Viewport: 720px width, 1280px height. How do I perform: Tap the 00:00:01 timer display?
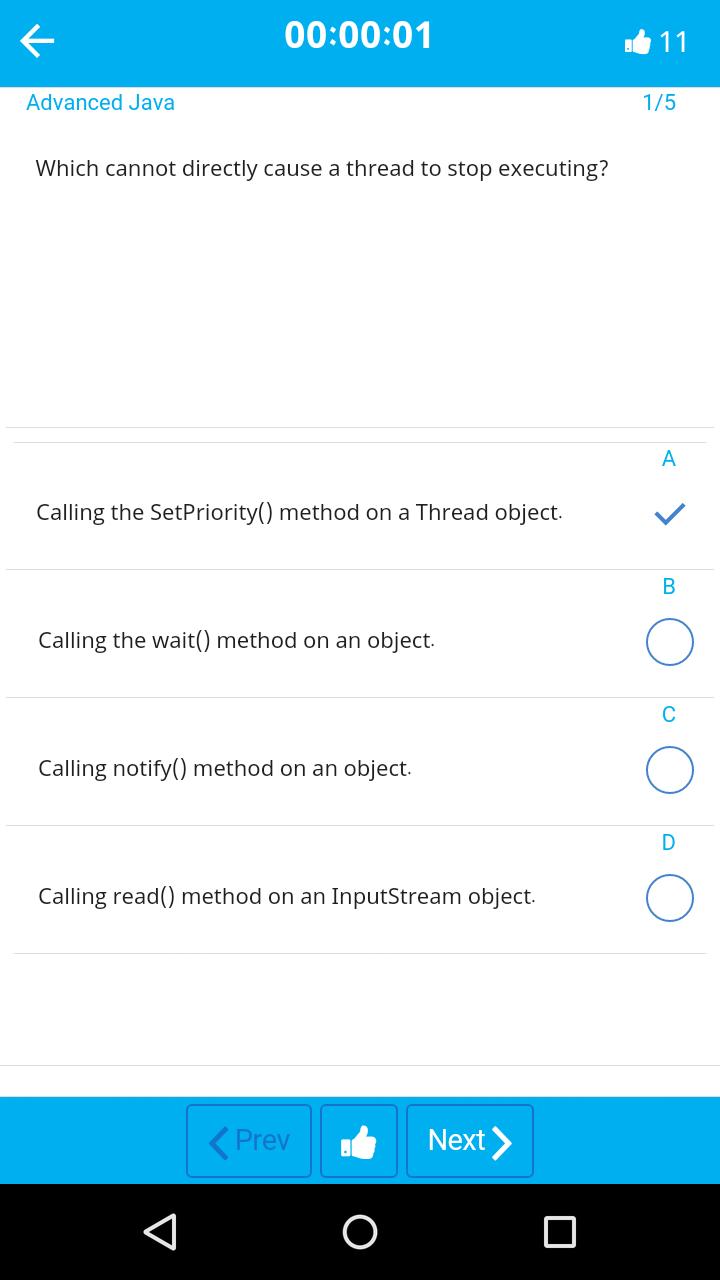pyautogui.click(x=359, y=36)
